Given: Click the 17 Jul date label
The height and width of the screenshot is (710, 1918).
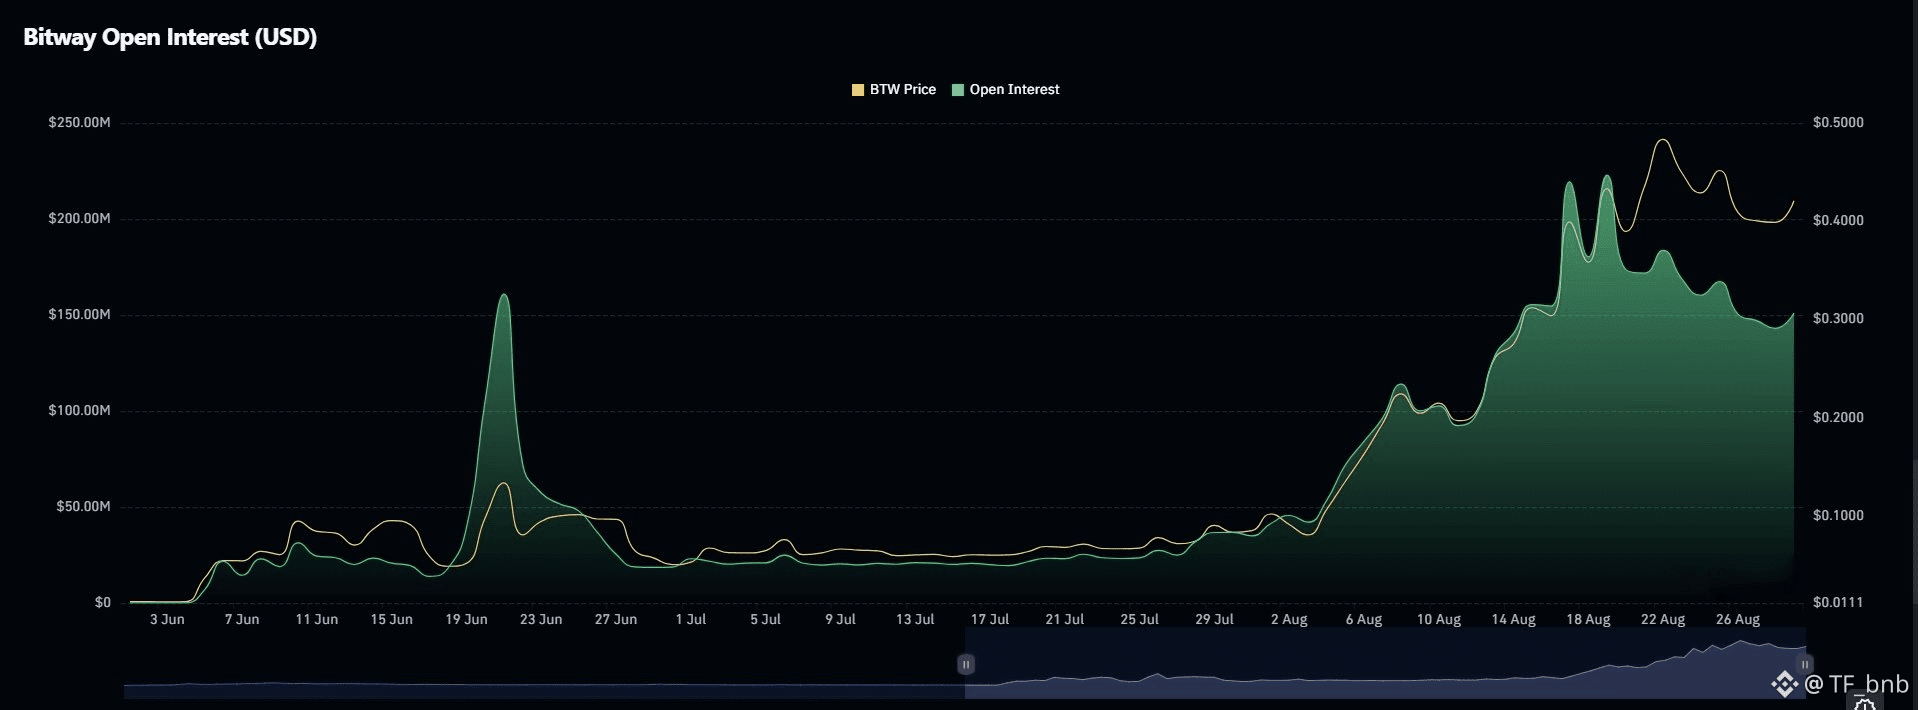Looking at the screenshot, I should coord(990,619).
